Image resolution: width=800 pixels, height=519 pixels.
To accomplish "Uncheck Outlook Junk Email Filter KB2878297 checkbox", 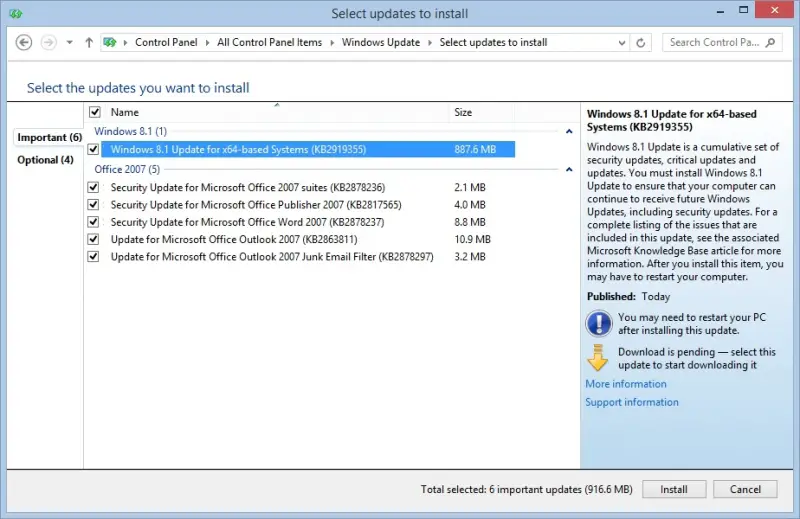I will (x=93, y=257).
